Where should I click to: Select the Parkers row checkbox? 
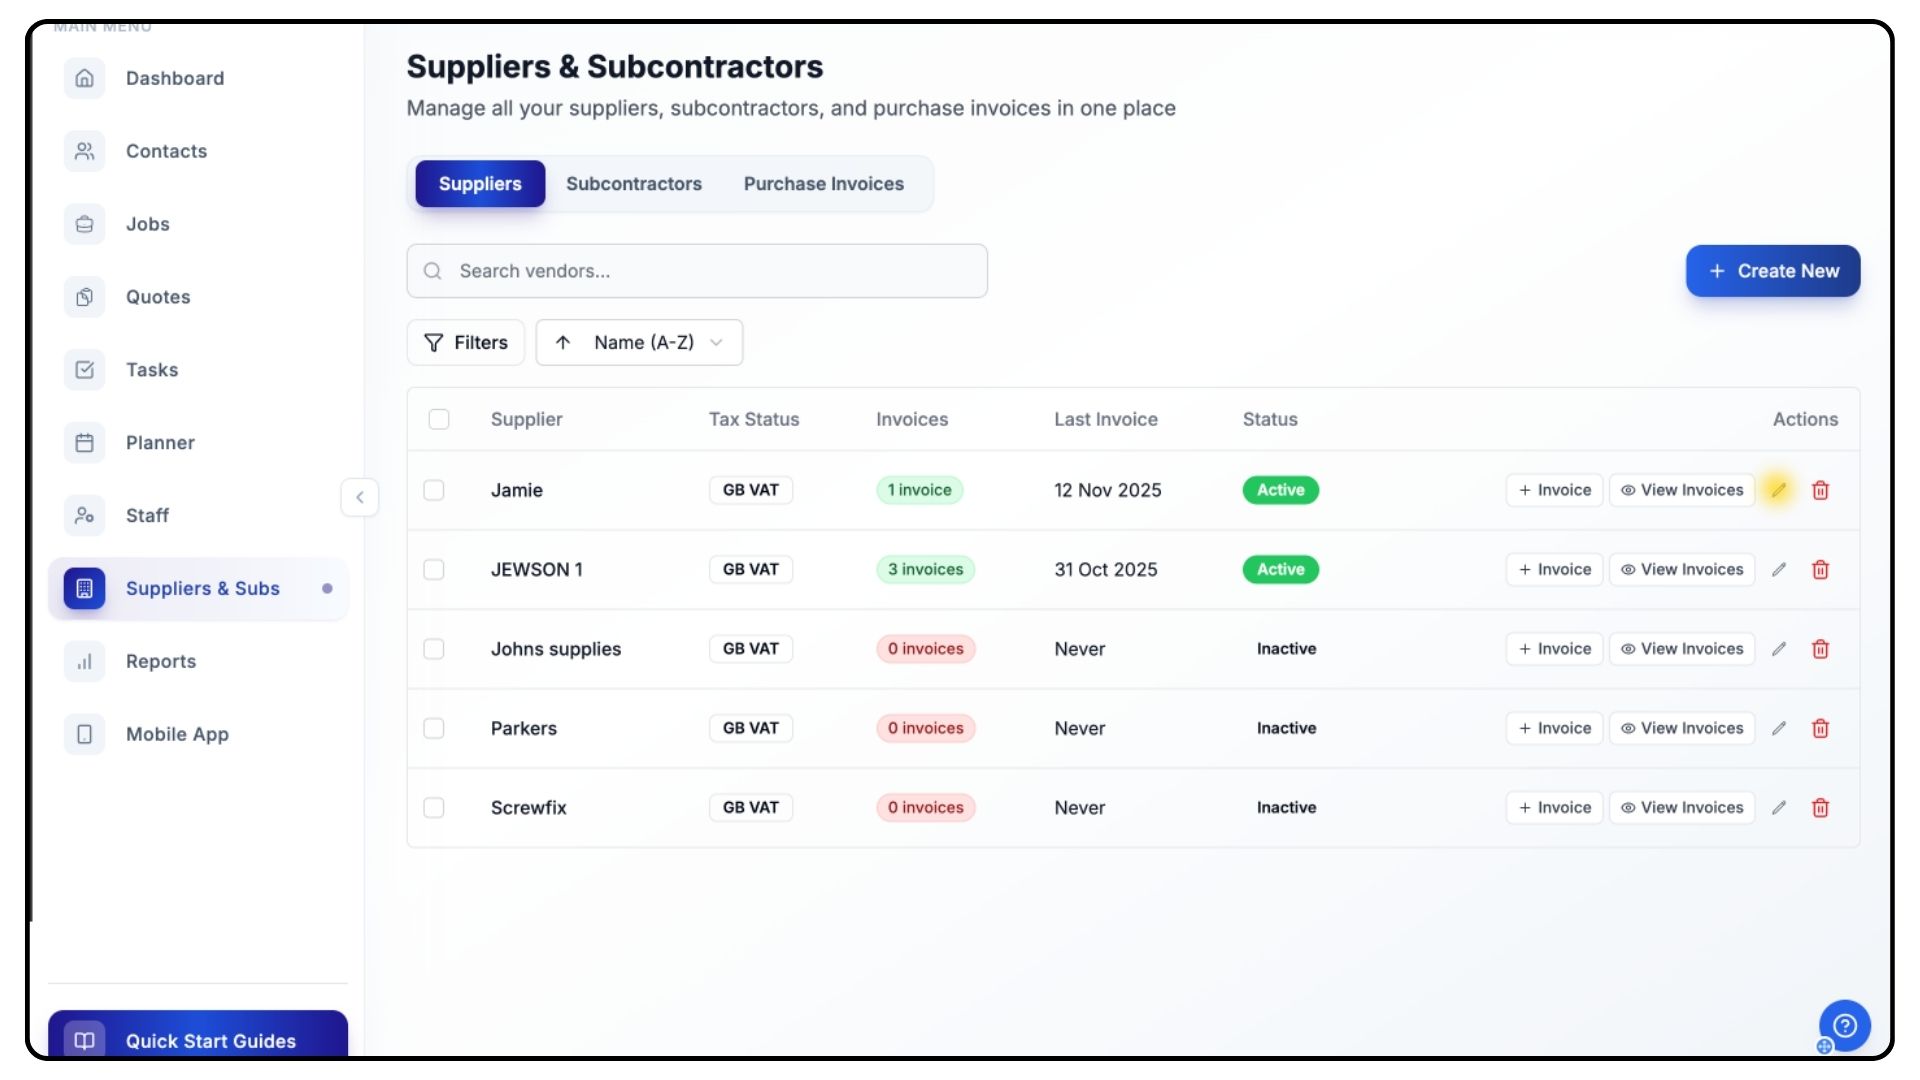tap(434, 728)
